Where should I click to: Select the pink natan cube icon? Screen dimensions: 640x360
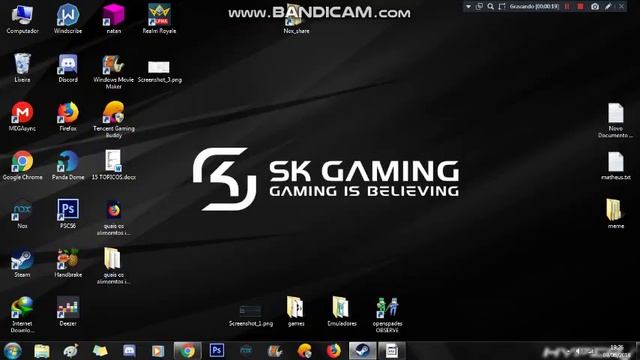(x=113, y=19)
